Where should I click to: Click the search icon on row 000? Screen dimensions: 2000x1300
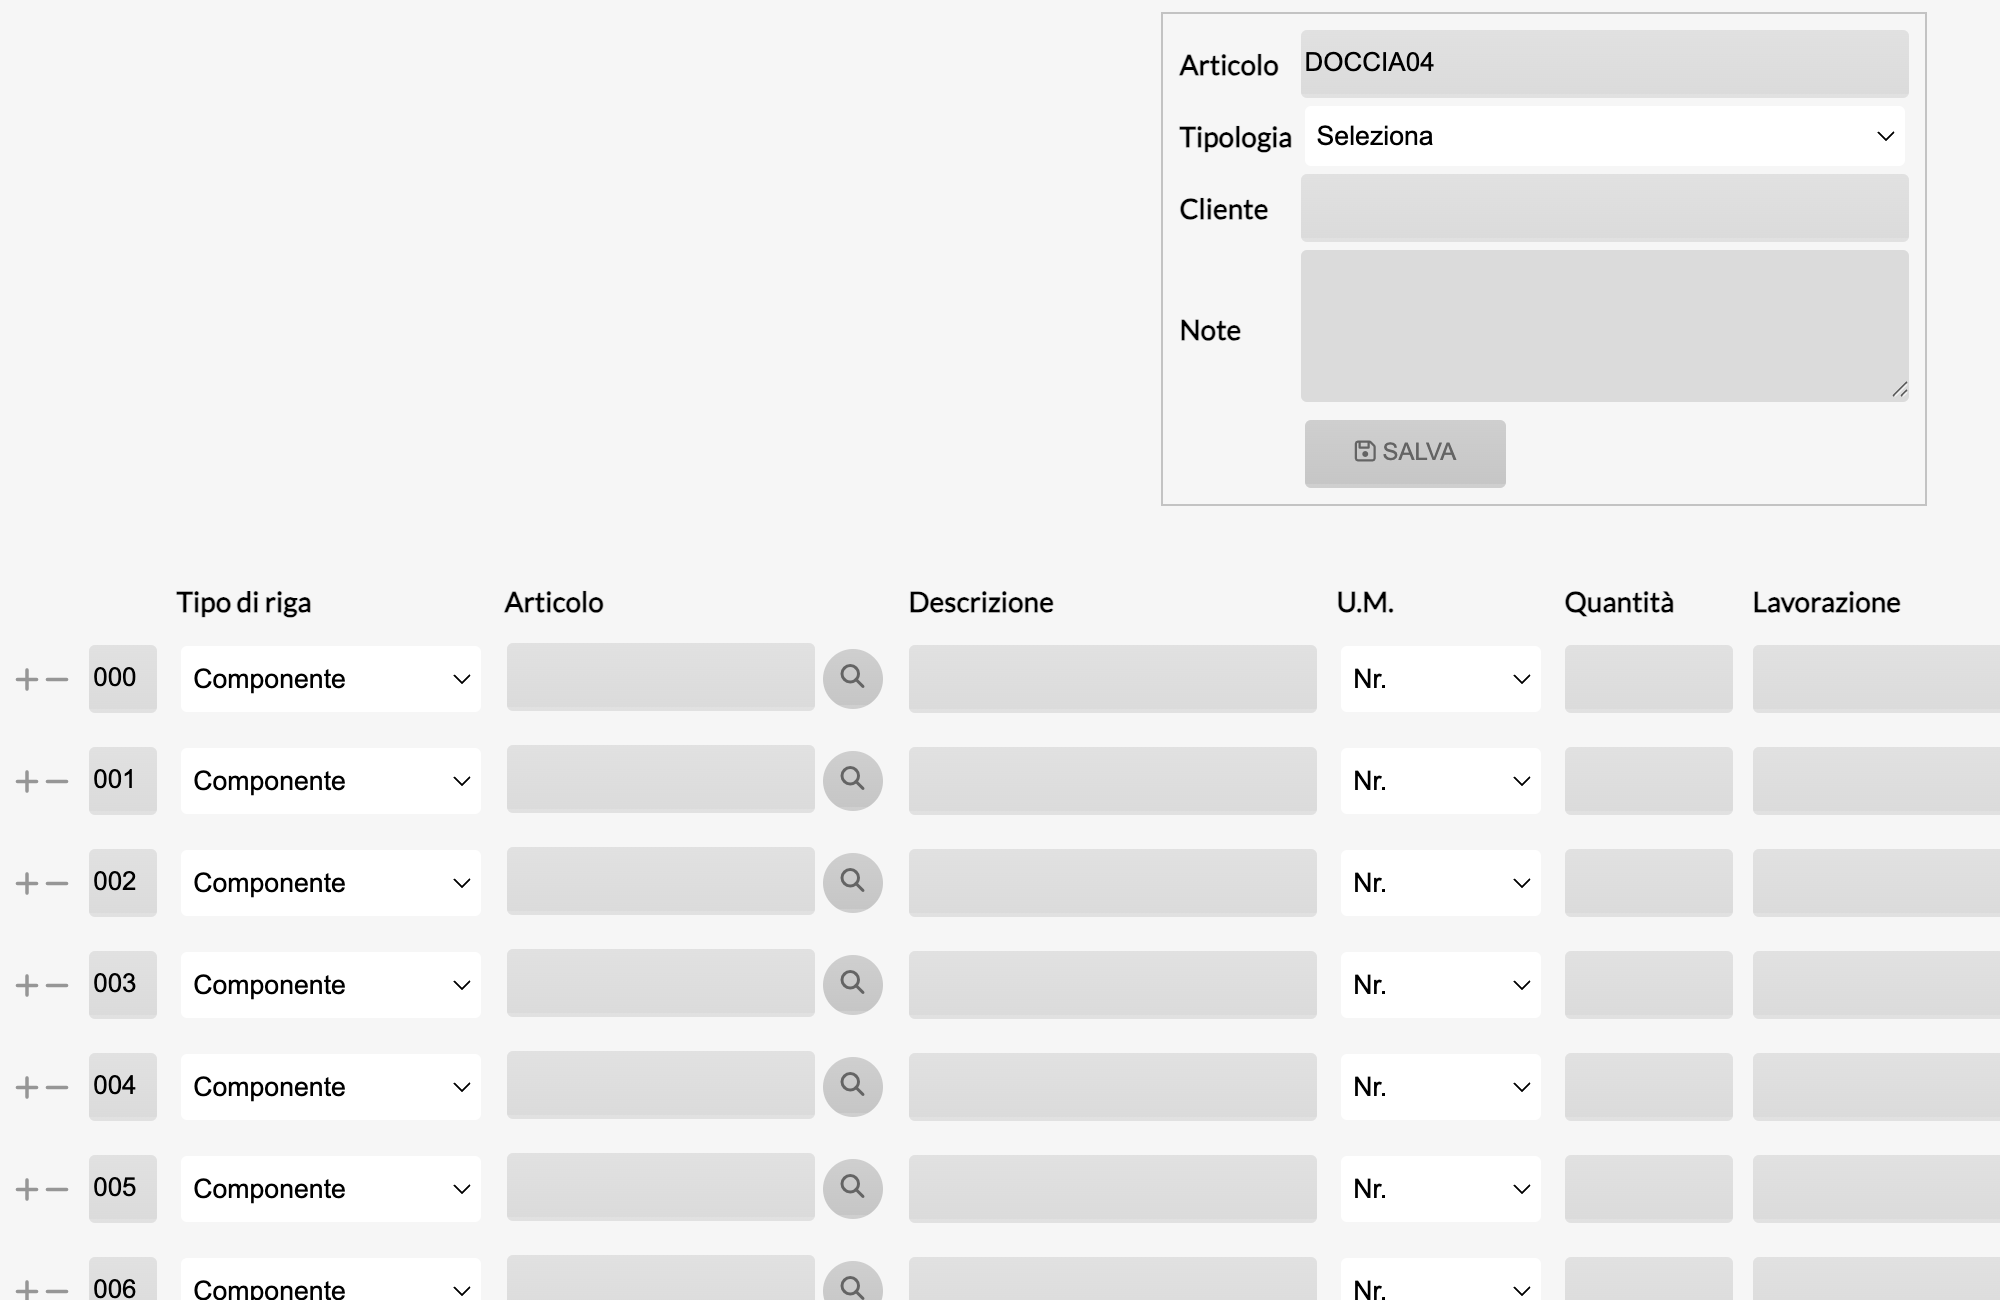pos(852,678)
